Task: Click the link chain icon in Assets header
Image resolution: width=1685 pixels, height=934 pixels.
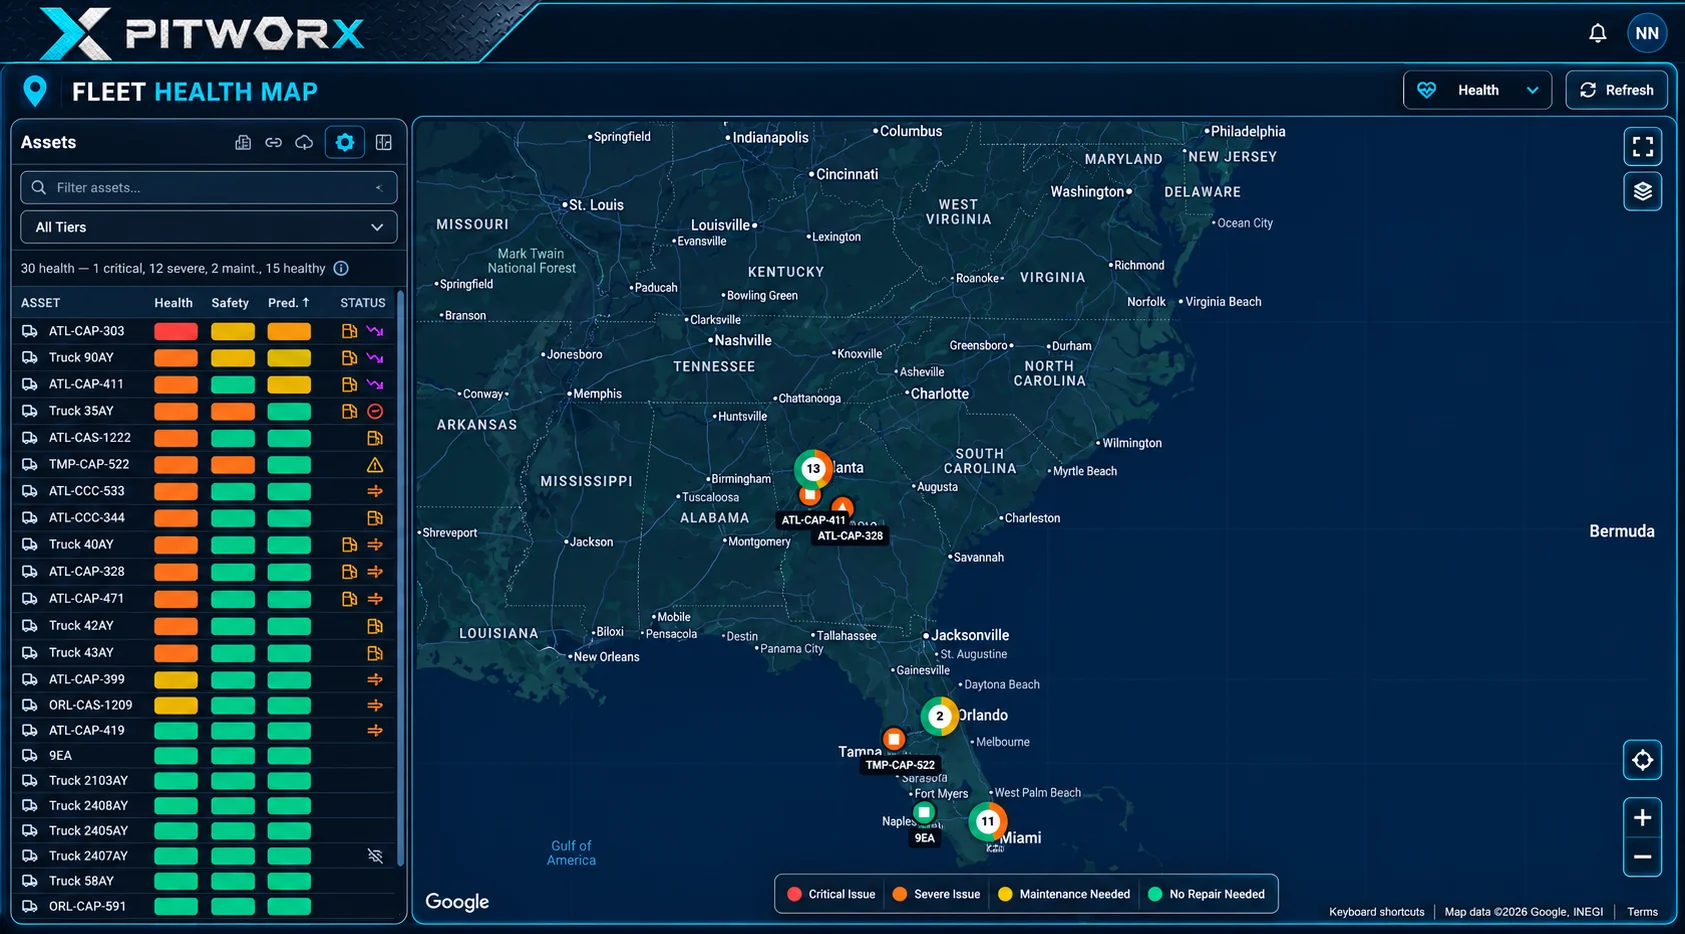Action: click(x=273, y=143)
